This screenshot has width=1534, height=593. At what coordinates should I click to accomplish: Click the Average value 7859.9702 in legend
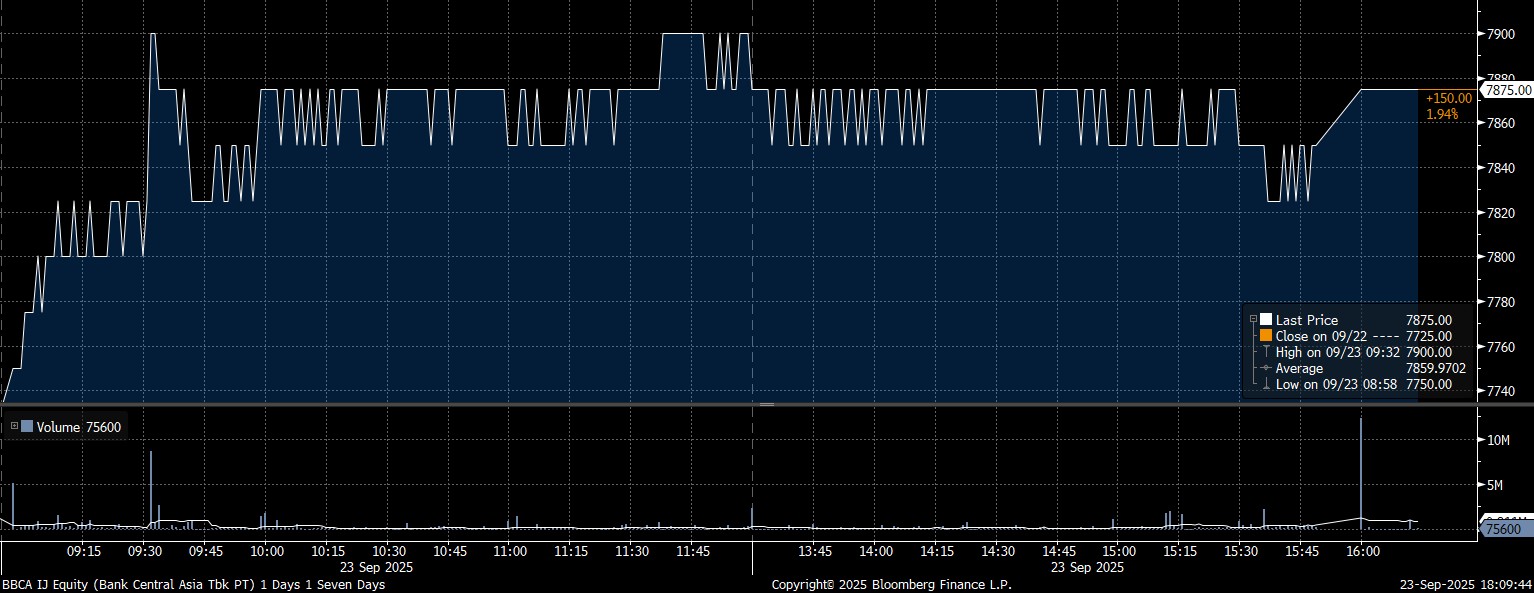(x=1435, y=369)
